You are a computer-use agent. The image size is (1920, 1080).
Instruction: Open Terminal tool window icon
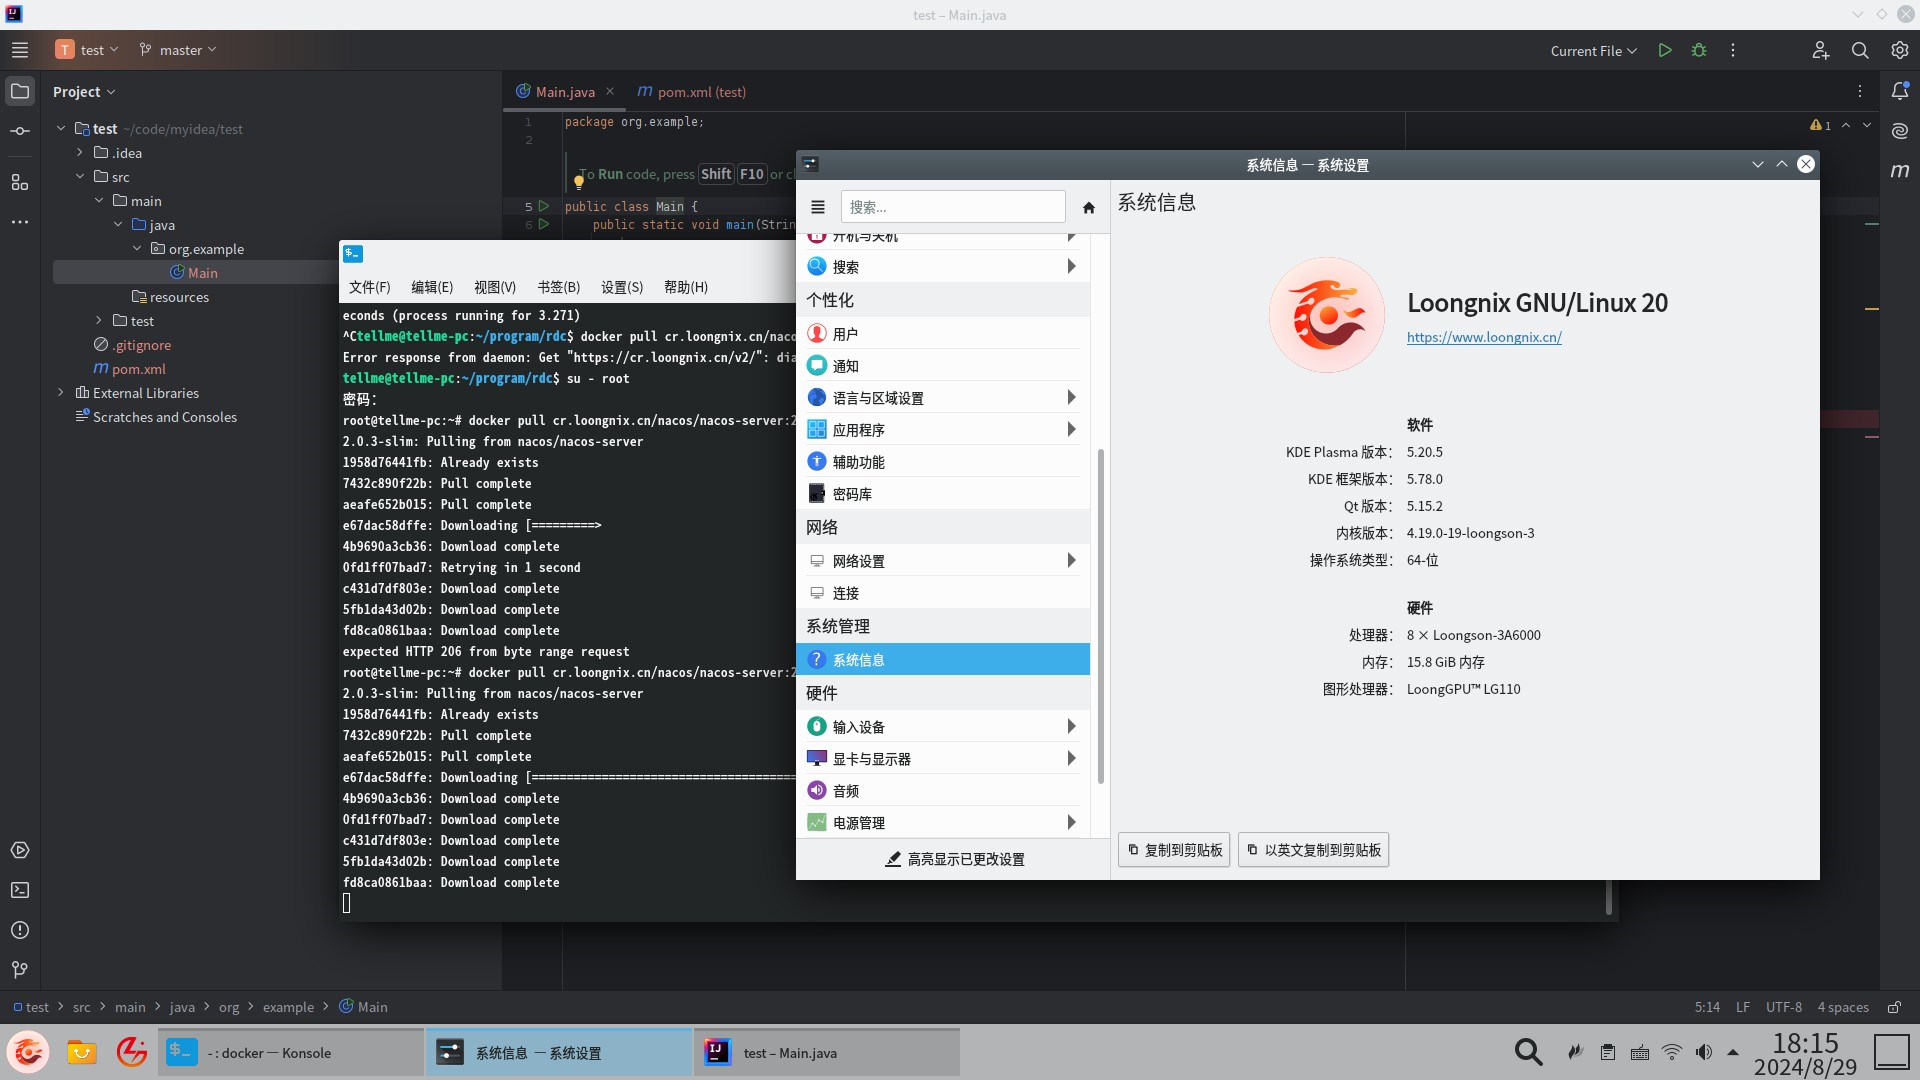coord(20,890)
